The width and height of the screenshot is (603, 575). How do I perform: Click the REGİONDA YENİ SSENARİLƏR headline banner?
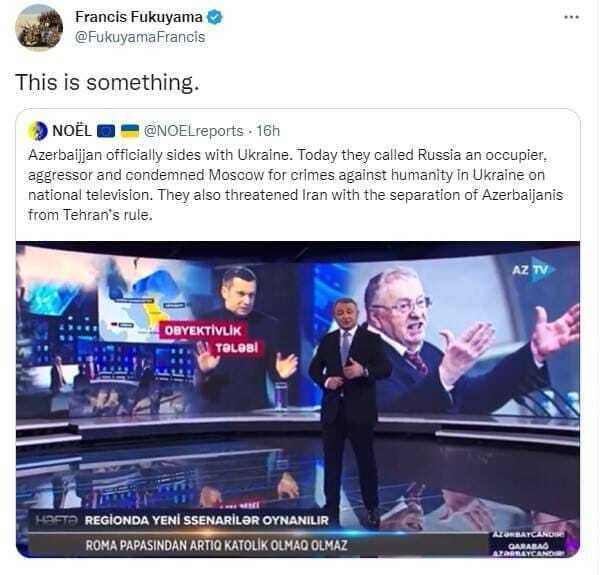(x=207, y=520)
